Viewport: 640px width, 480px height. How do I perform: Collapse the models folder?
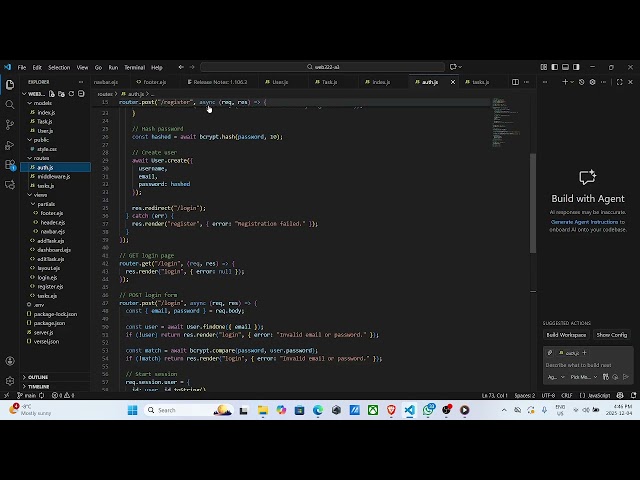[x=29, y=103]
